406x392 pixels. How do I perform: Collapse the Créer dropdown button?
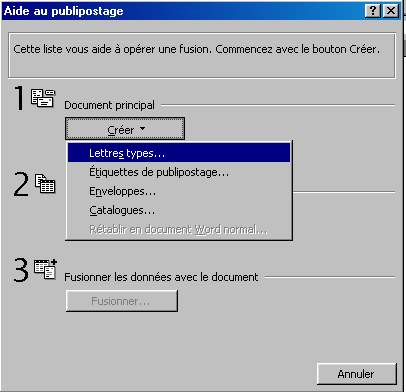point(125,129)
